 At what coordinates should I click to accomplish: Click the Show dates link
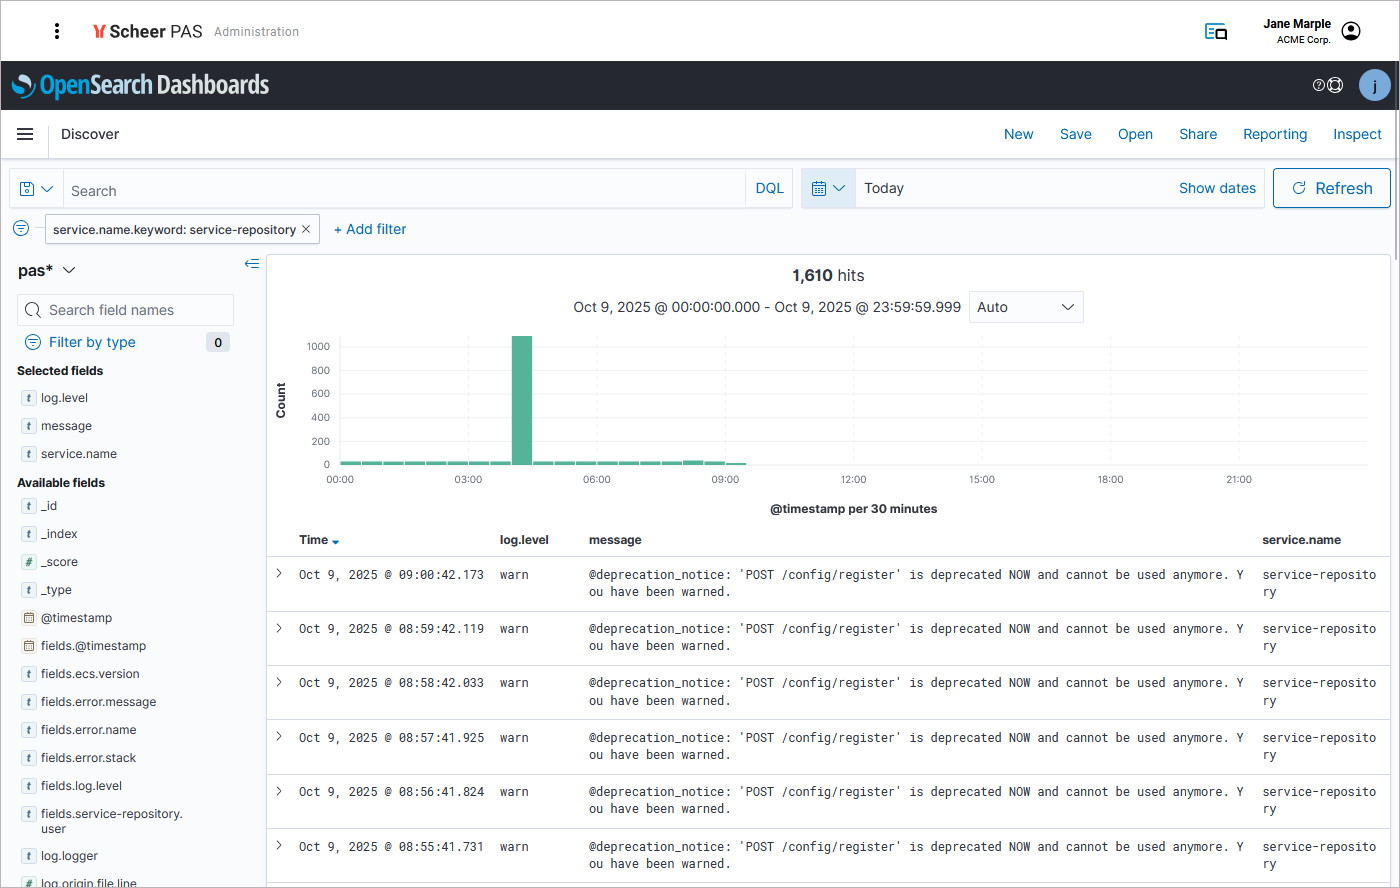pos(1216,188)
